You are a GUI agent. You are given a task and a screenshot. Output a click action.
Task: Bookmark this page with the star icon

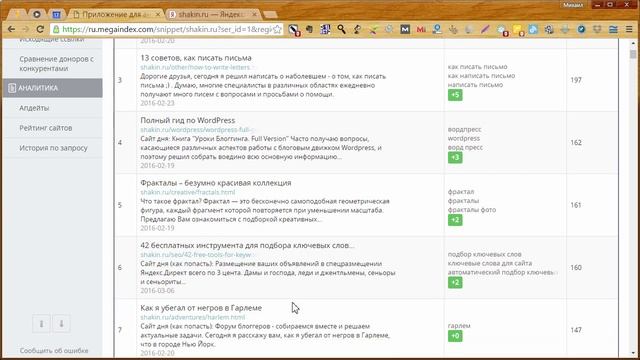pos(277,29)
